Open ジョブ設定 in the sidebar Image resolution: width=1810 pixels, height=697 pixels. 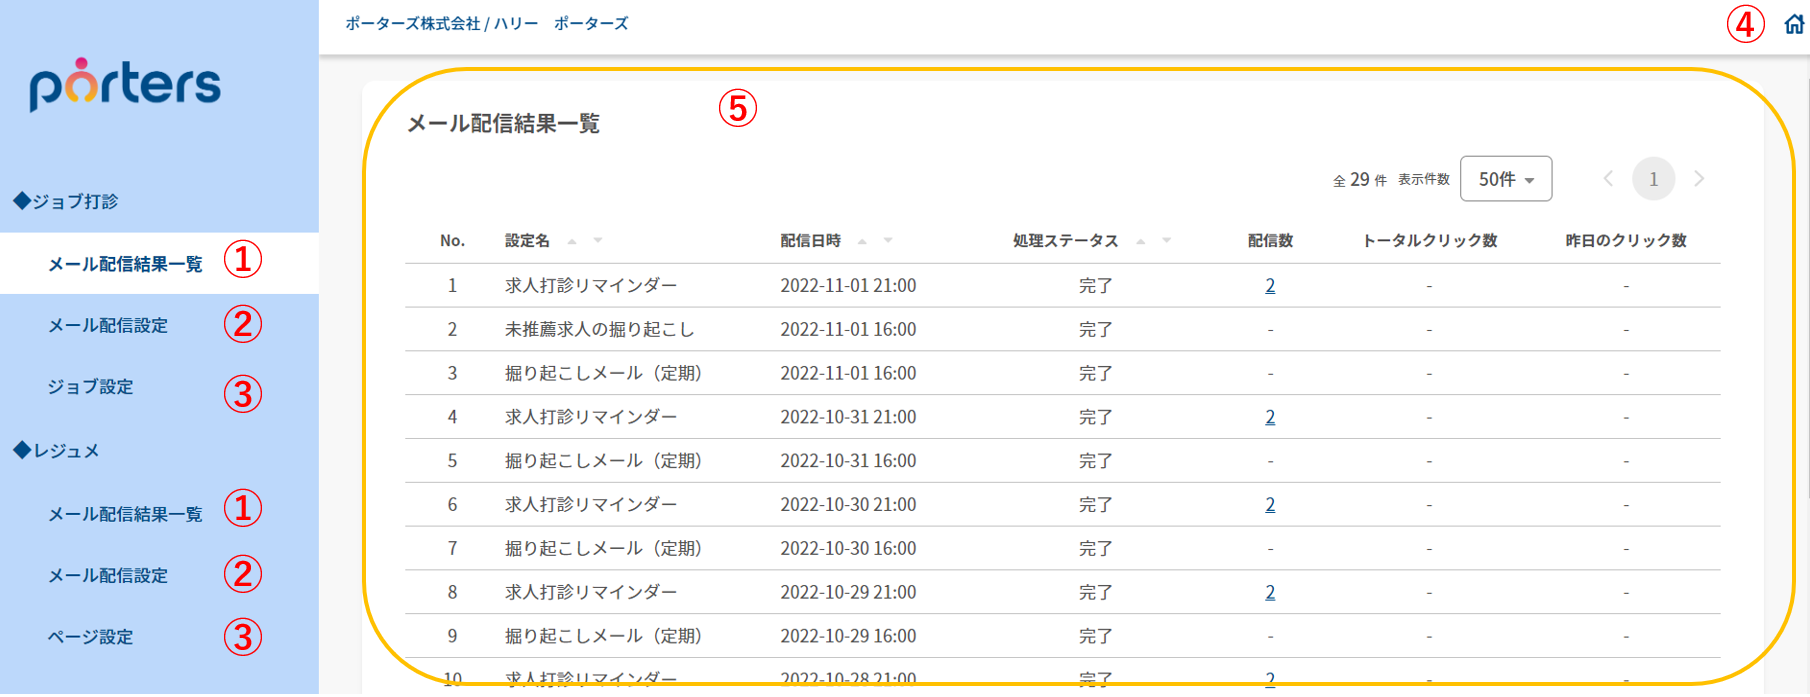(90, 387)
